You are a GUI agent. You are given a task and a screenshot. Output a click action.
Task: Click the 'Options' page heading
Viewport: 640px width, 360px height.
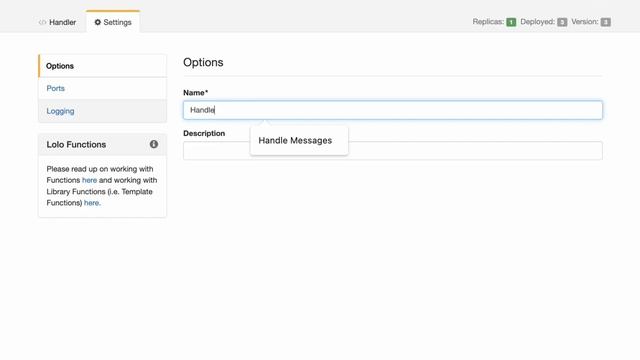coord(203,62)
